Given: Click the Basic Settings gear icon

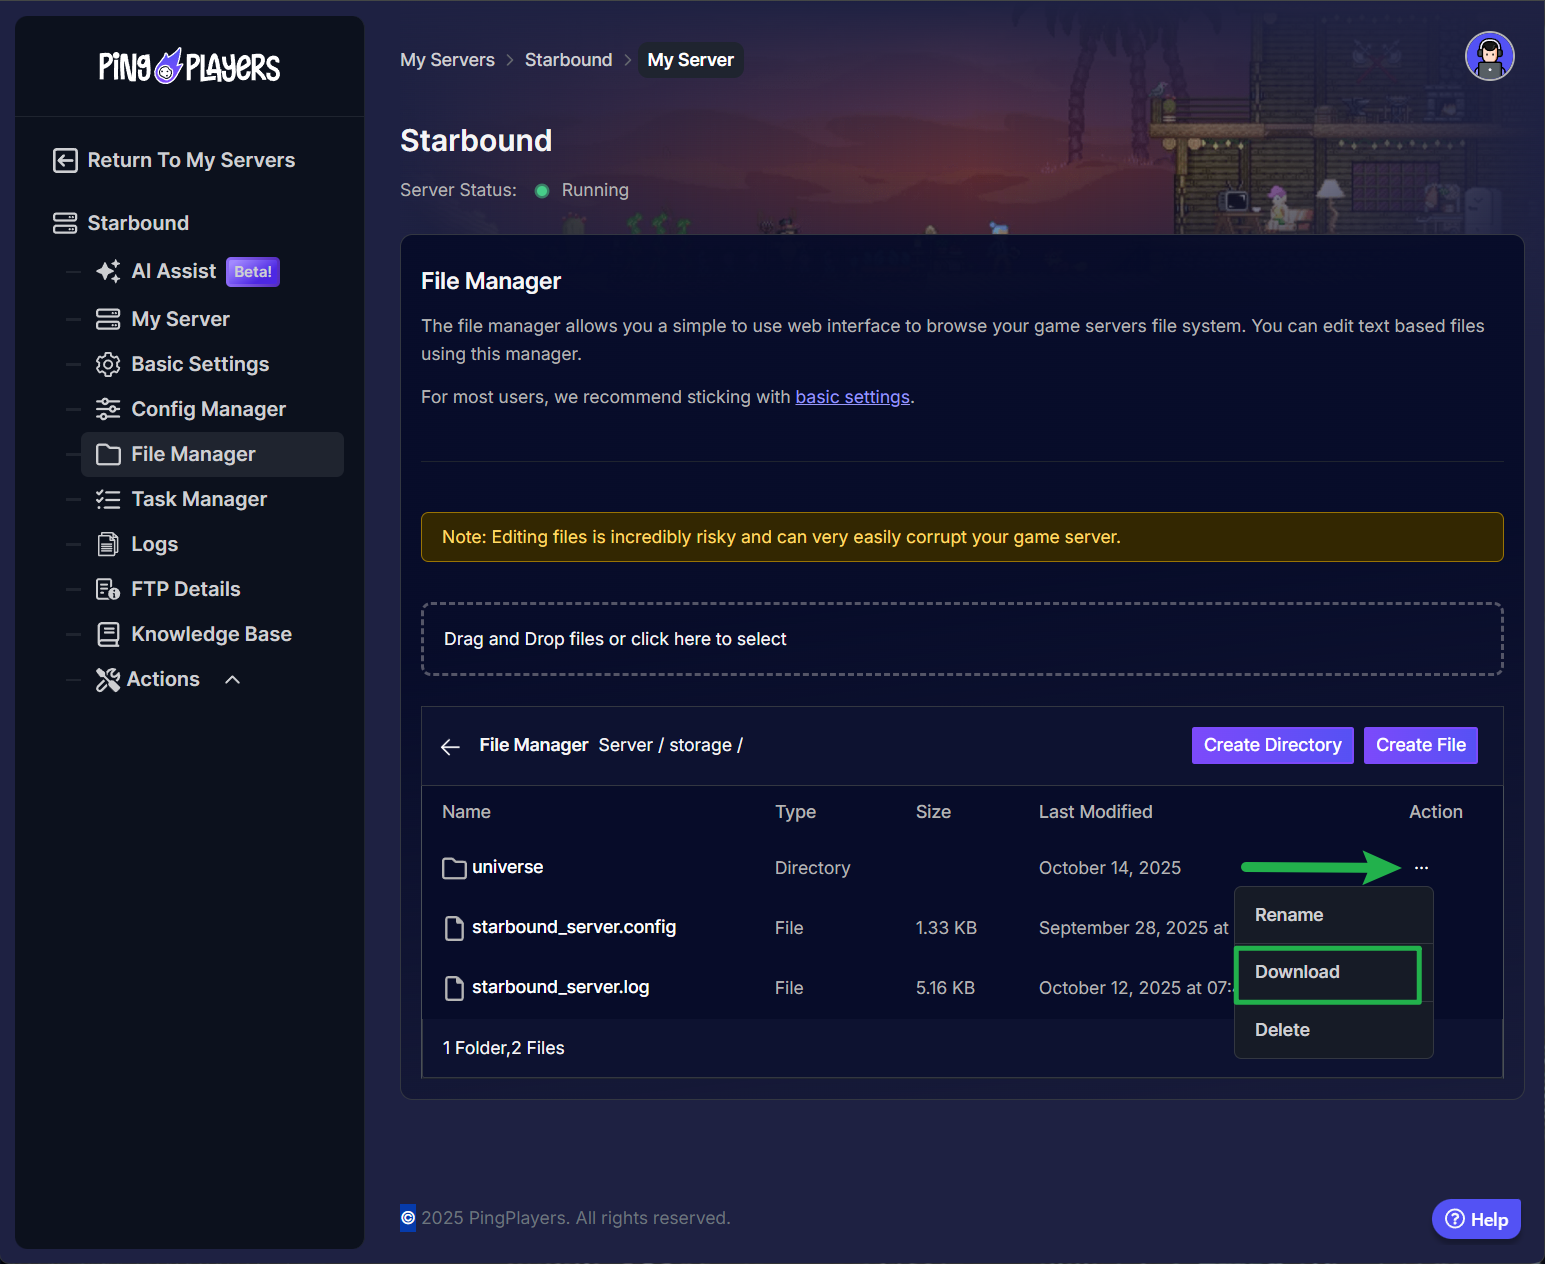Looking at the screenshot, I should pos(108,365).
